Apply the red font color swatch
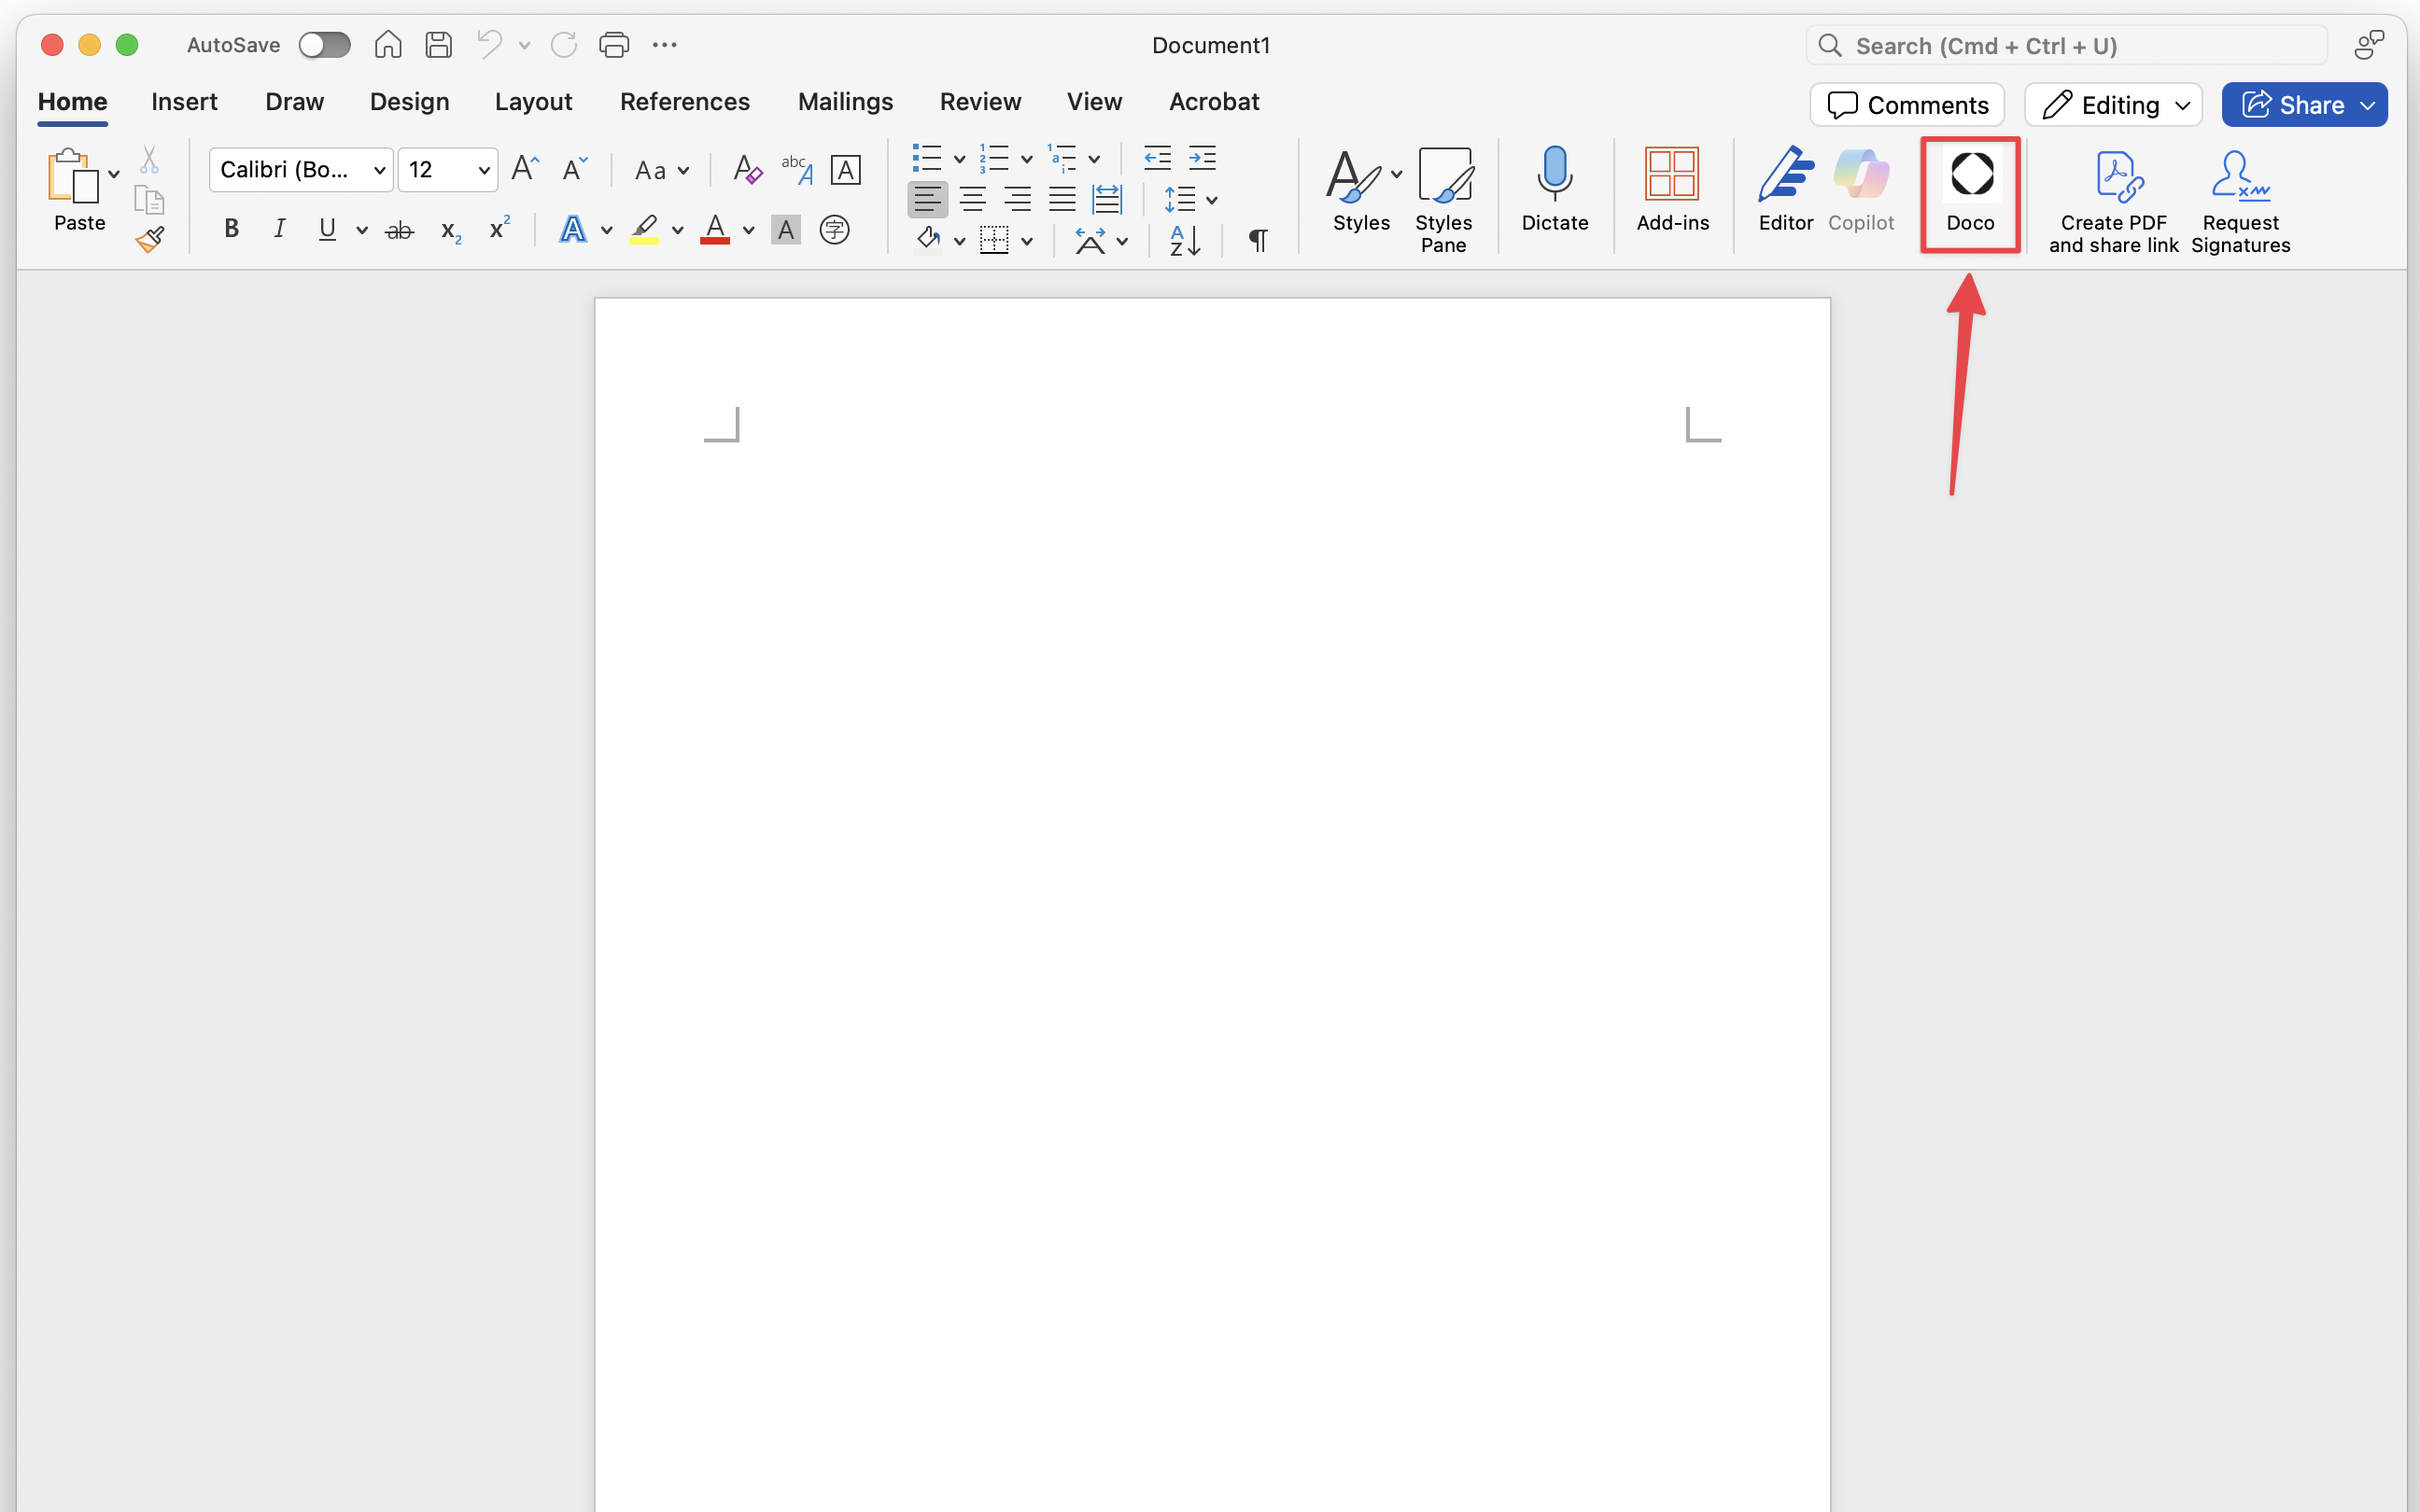This screenshot has height=1512, width=2420. [714, 229]
